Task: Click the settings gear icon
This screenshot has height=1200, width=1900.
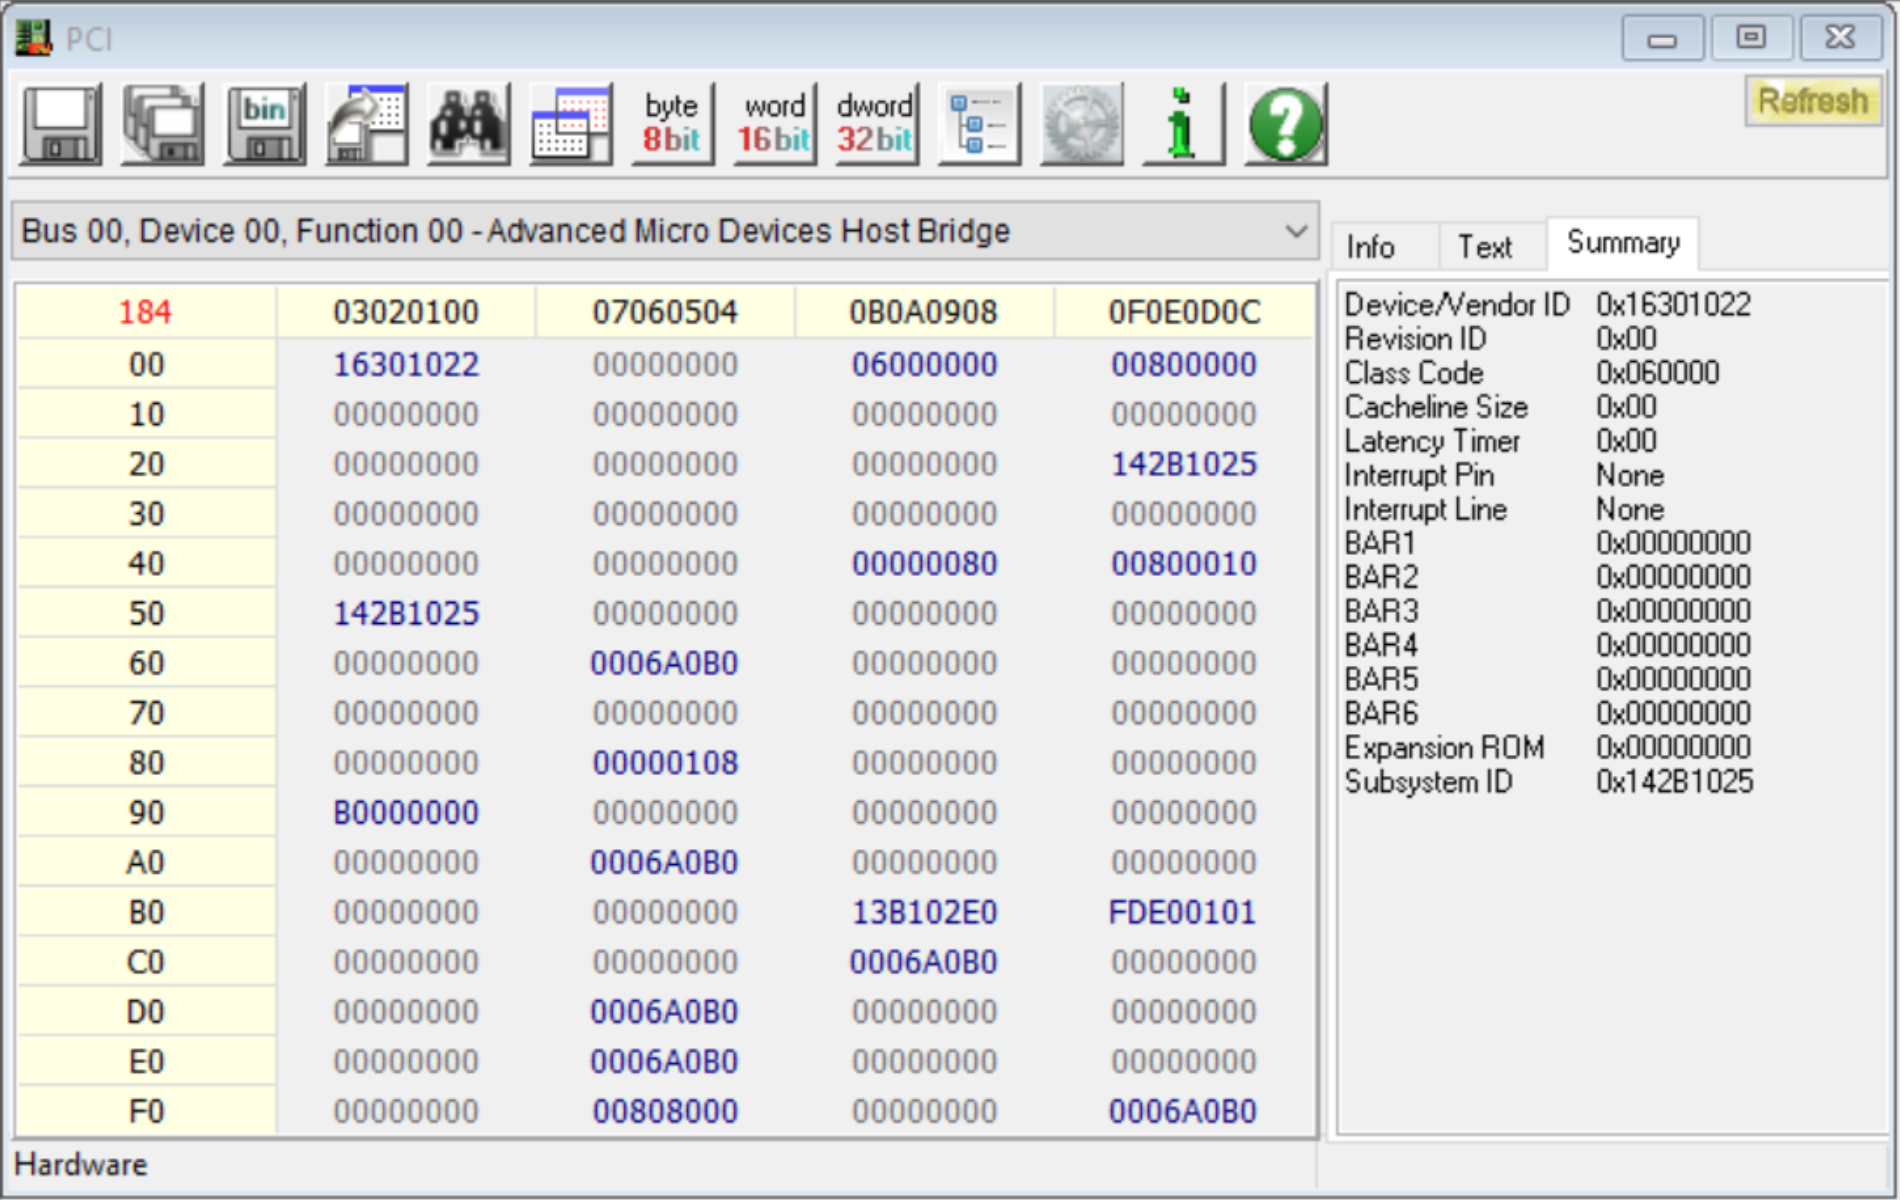Action: click(1081, 123)
